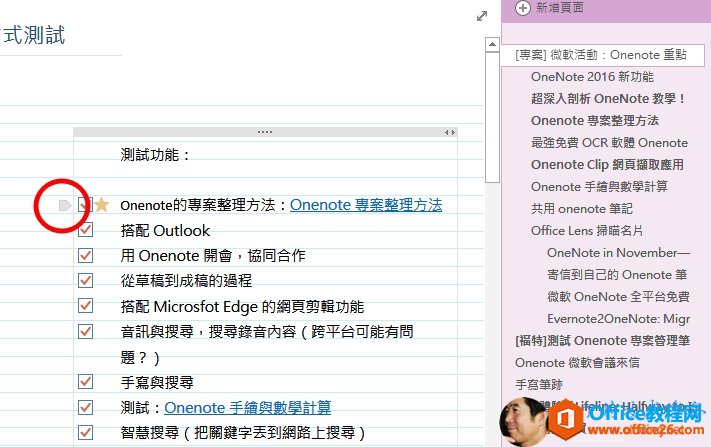Viewport: 711px width, 447px height.
Task: Open the OneNote in November subpage
Action: click(x=618, y=253)
